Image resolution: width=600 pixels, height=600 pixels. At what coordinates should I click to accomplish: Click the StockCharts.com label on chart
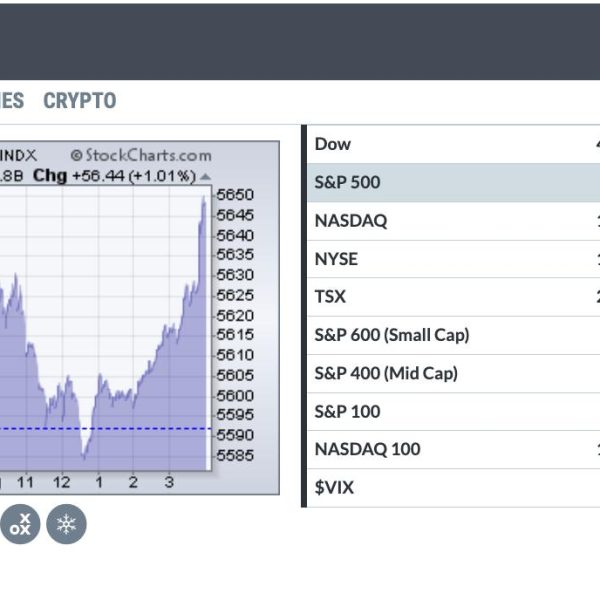tap(141, 155)
